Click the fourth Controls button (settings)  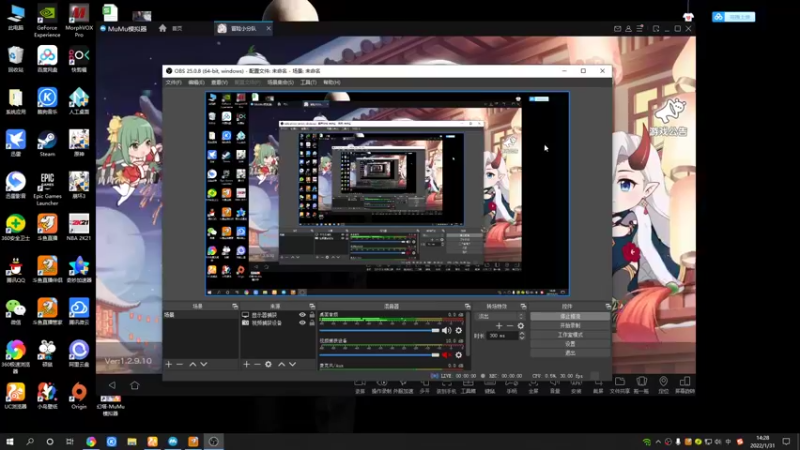click(x=570, y=344)
